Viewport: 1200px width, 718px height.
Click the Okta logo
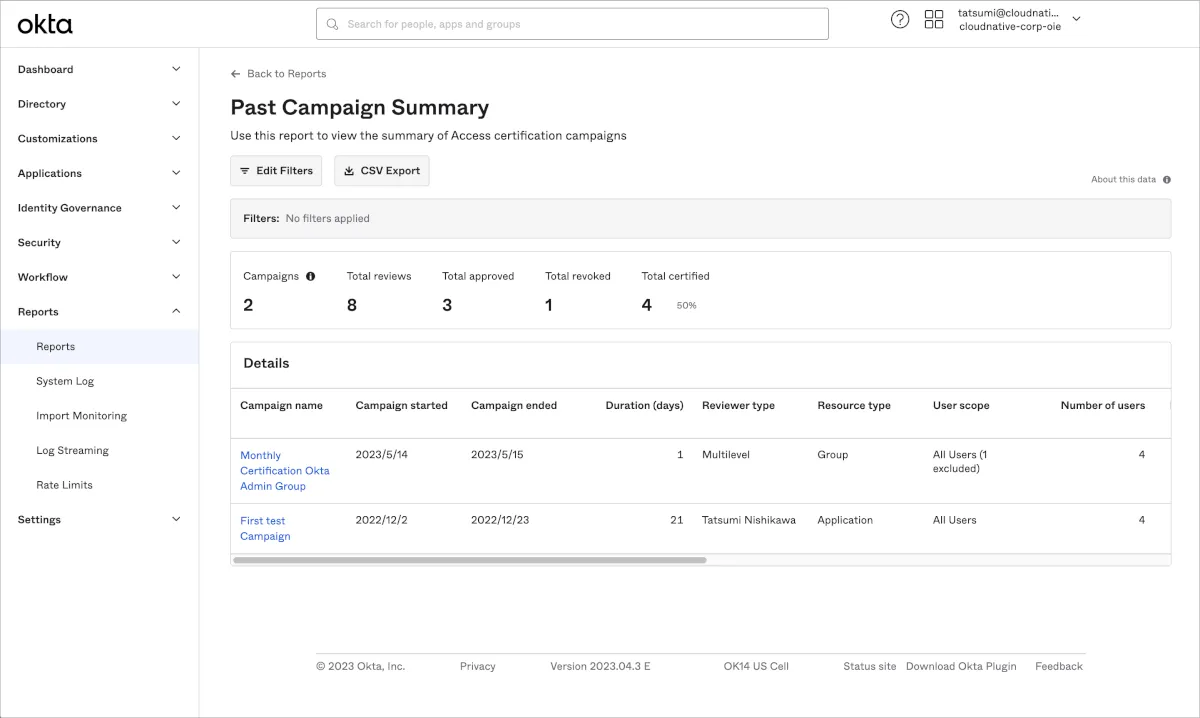[45, 24]
